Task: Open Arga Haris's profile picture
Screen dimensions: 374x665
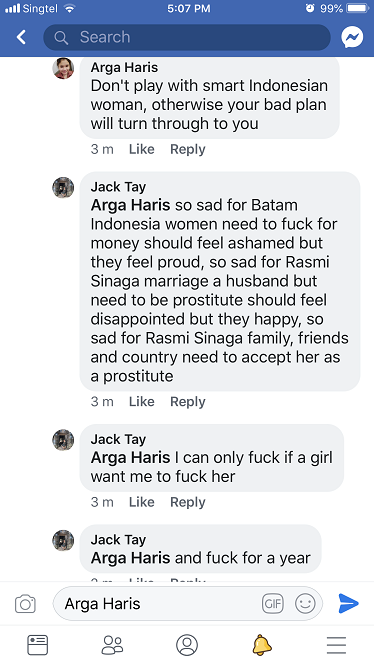Action: point(63,68)
